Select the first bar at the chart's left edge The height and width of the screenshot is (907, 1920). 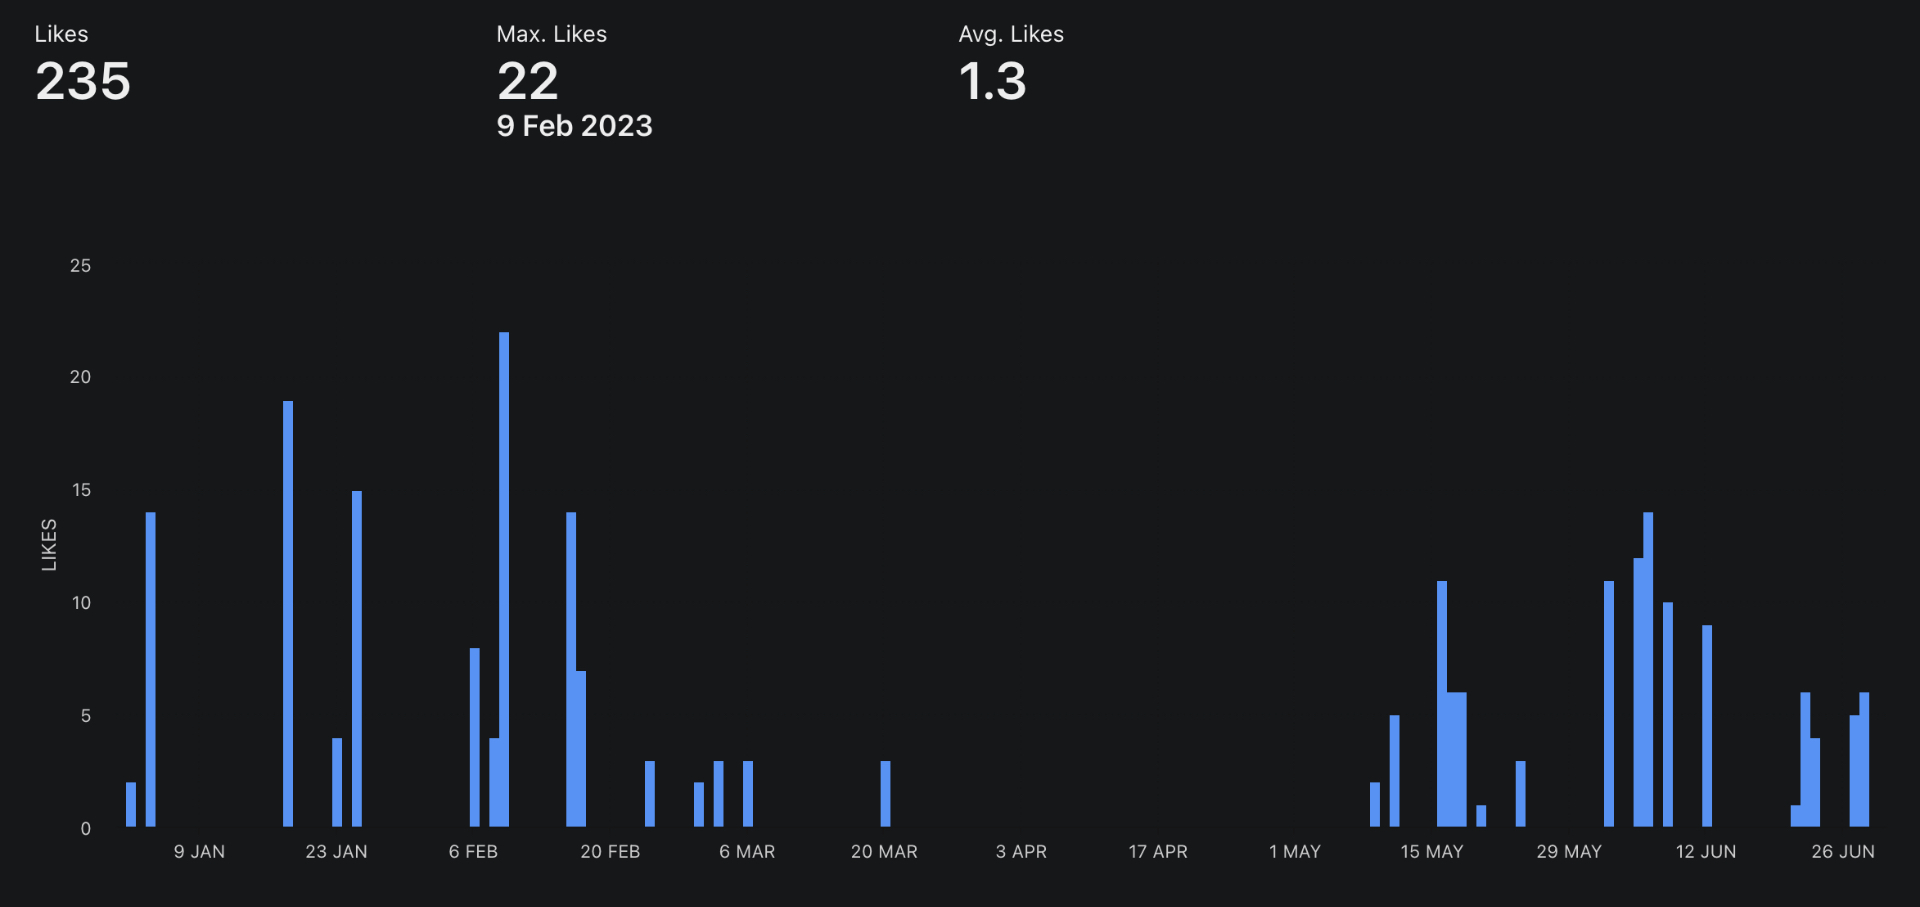pyautogui.click(x=131, y=805)
